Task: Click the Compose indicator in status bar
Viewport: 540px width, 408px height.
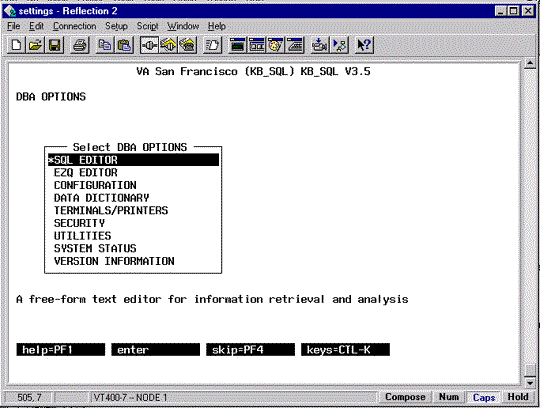Action: [x=405, y=397]
